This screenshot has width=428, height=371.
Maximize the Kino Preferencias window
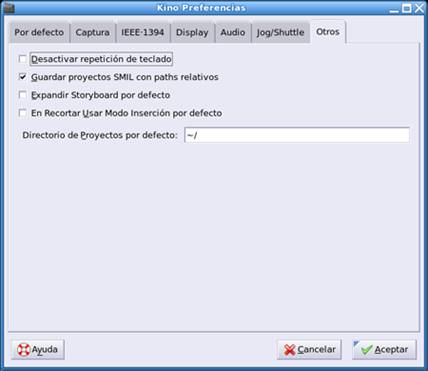point(407,8)
